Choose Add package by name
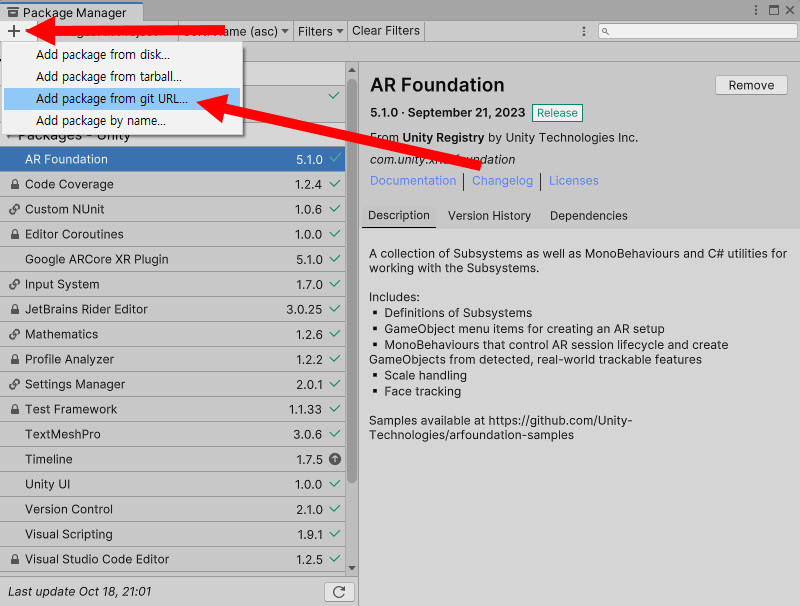This screenshot has width=800, height=606. [x=122, y=120]
